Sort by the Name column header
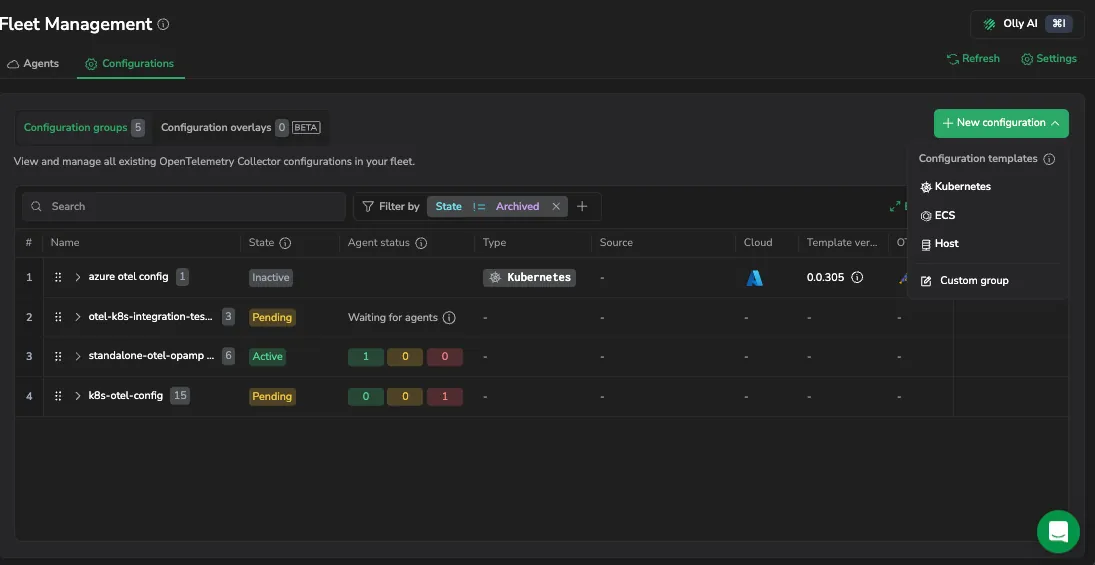 pos(65,243)
